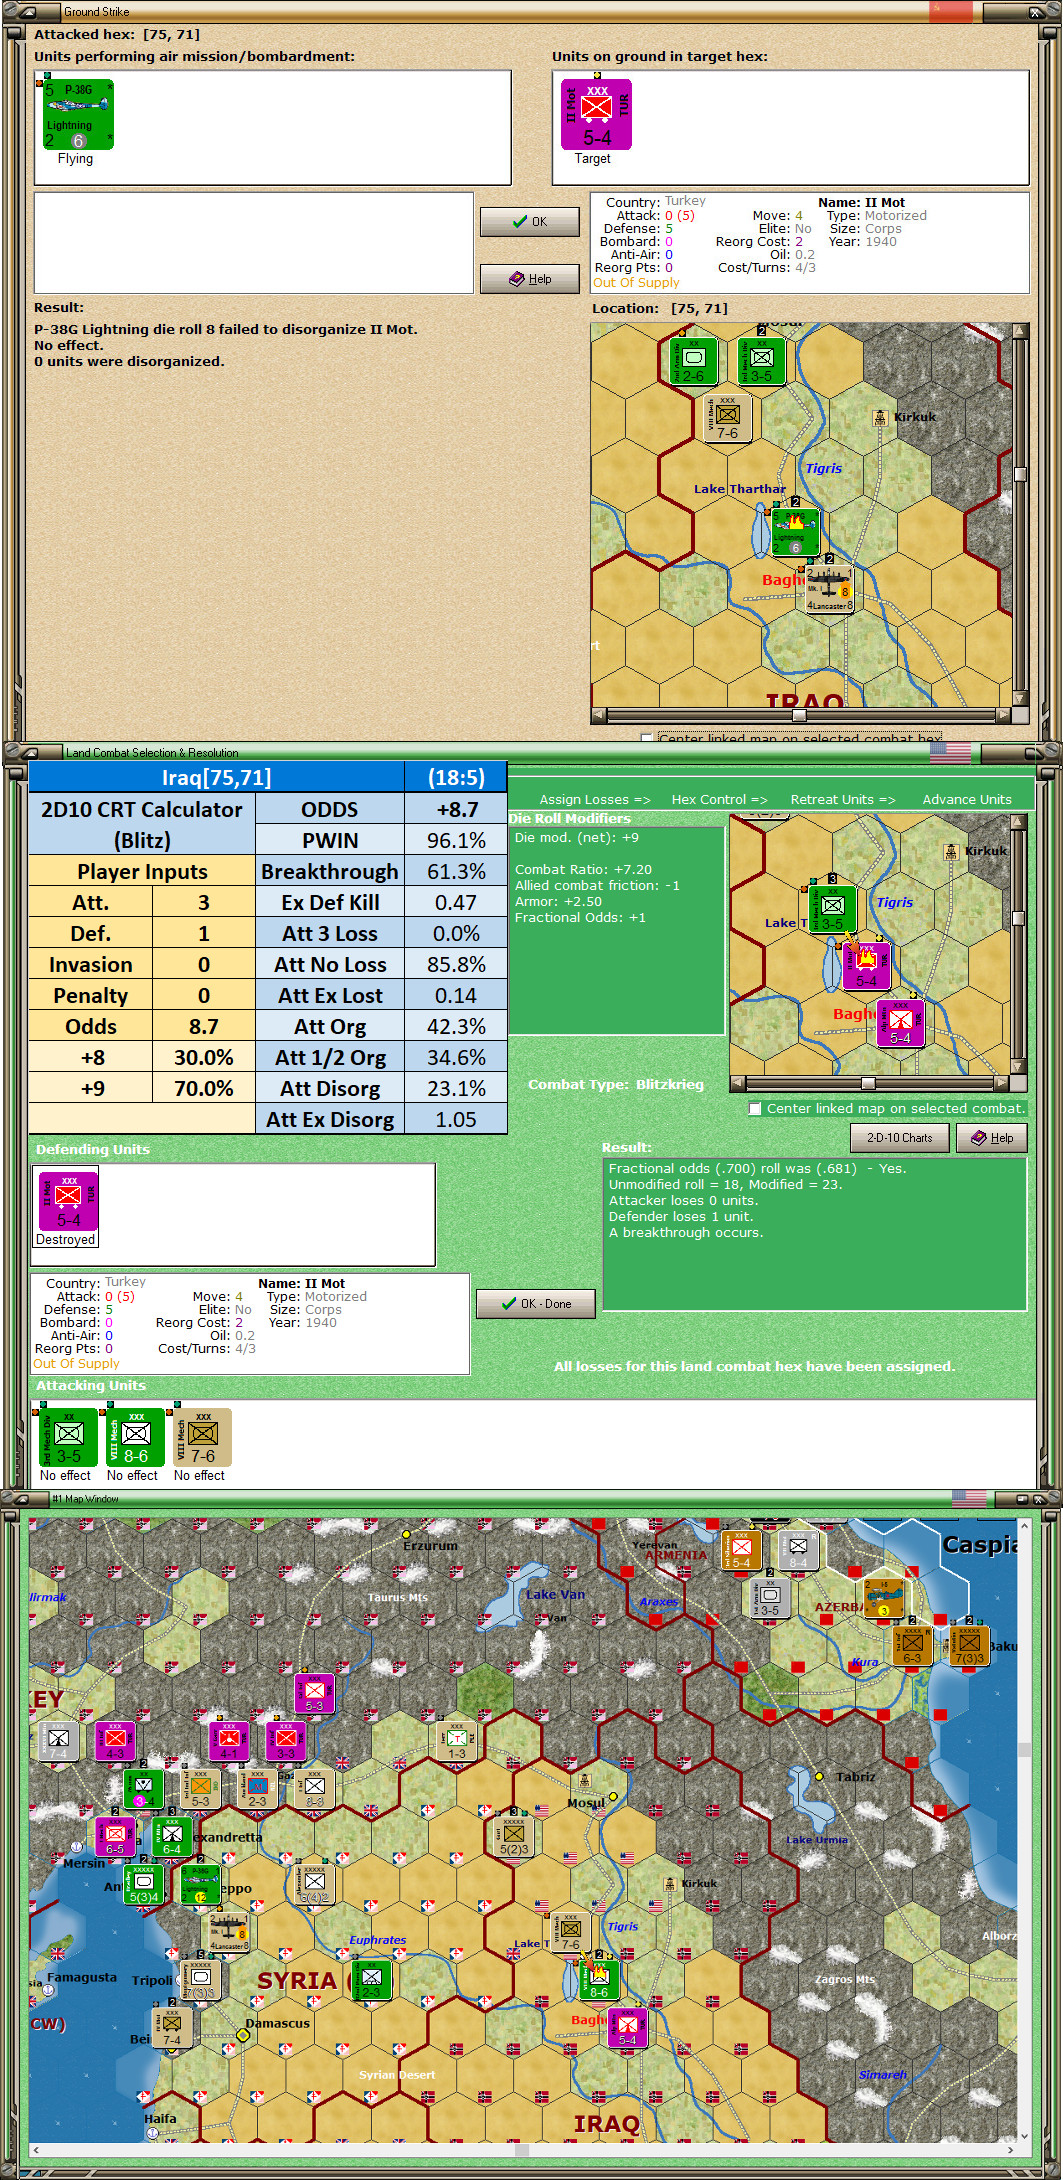This screenshot has height=2180, width=1063.
Task: Click the green 2-6 unit on Ground Strike map
Action: pyautogui.click(x=693, y=360)
